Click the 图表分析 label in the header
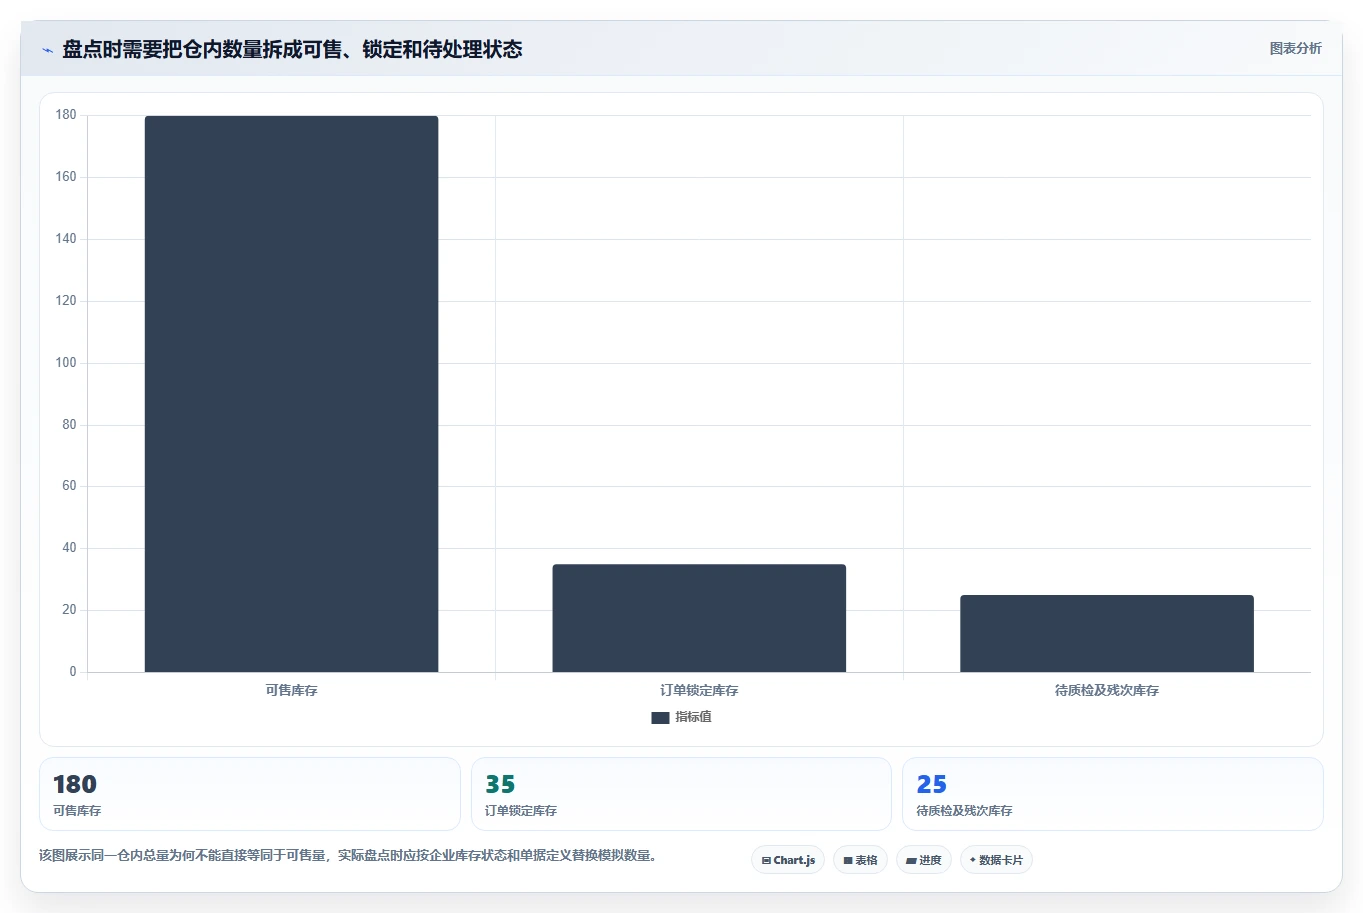This screenshot has width=1363, height=913. (x=1295, y=48)
